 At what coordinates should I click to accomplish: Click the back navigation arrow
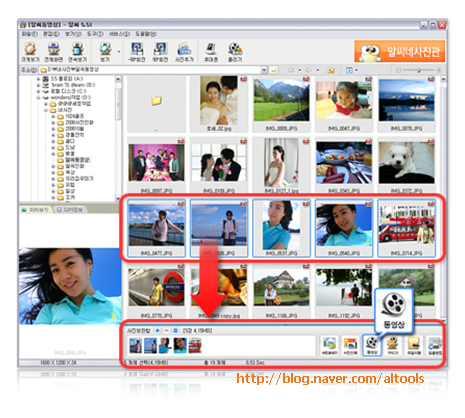(291, 70)
